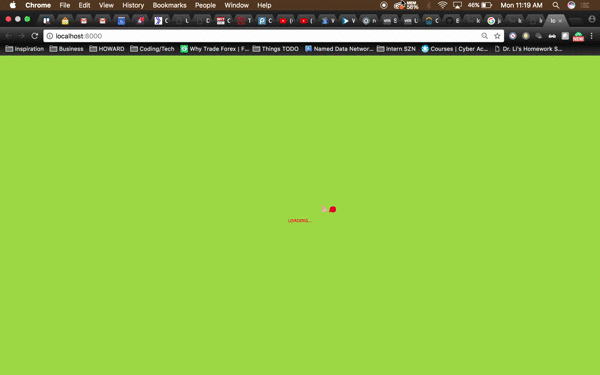Click the Wi-Fi status icon
This screenshot has width=600, height=375.
[x=442, y=5]
